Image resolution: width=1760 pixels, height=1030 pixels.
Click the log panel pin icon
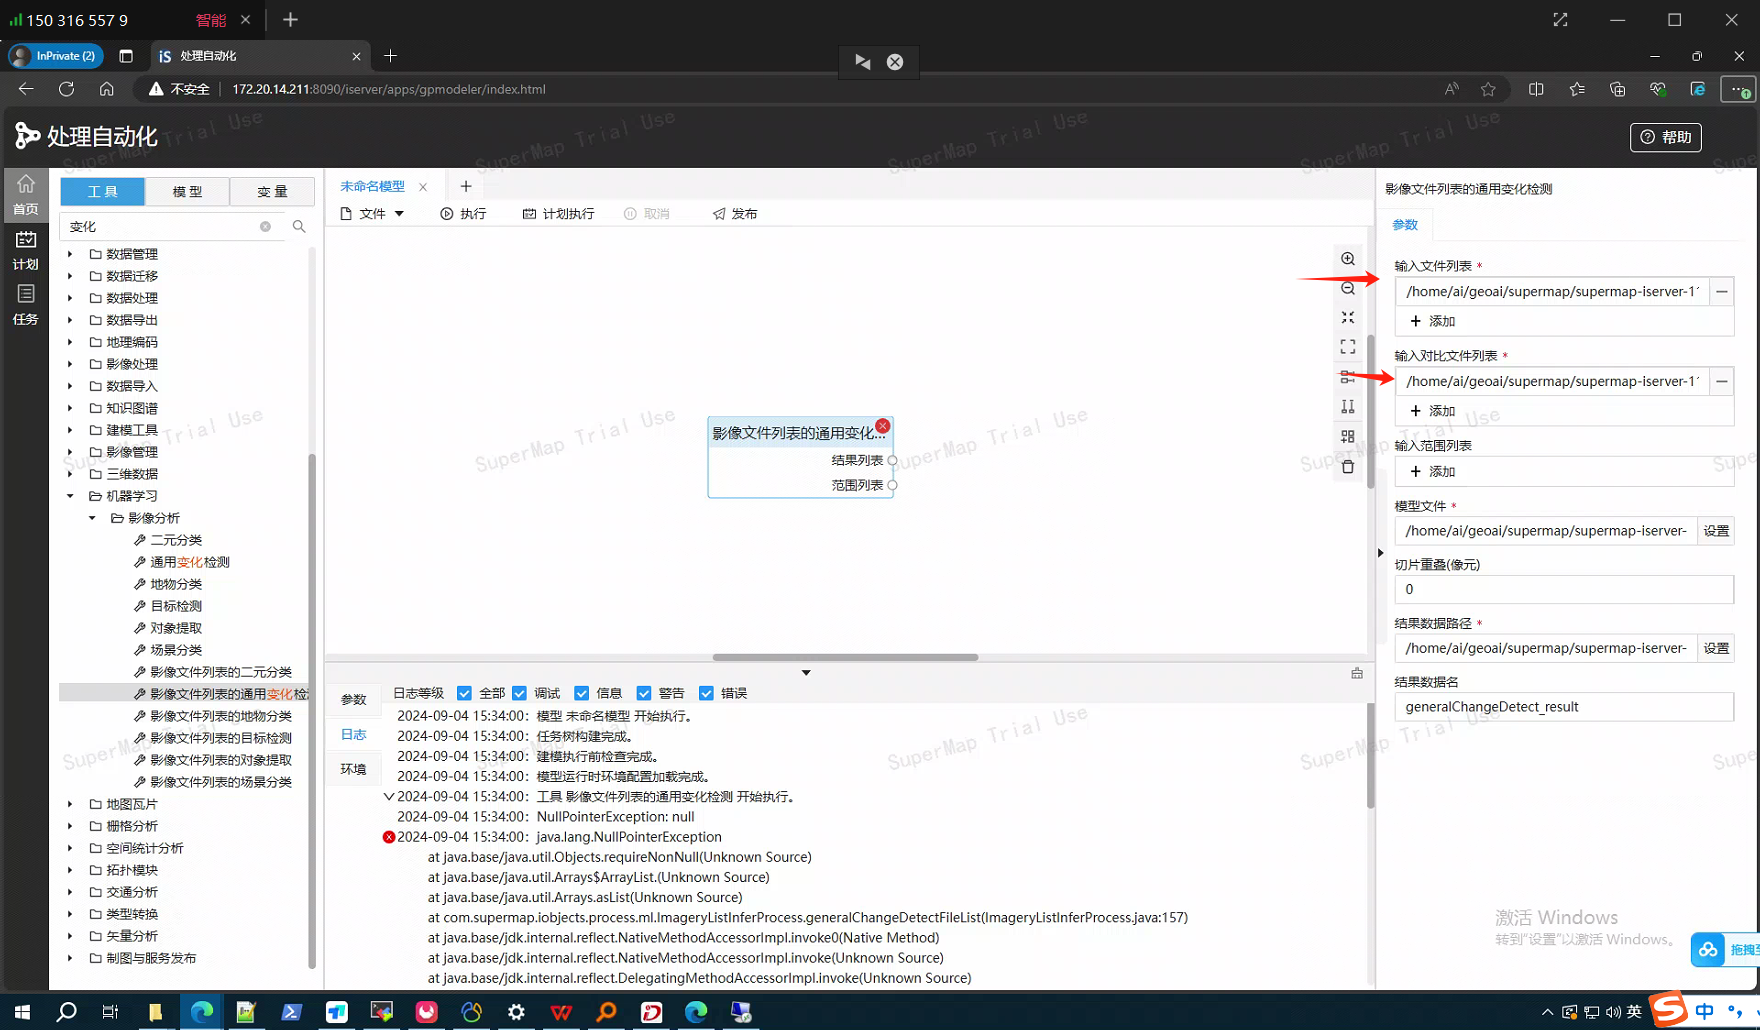(1357, 673)
